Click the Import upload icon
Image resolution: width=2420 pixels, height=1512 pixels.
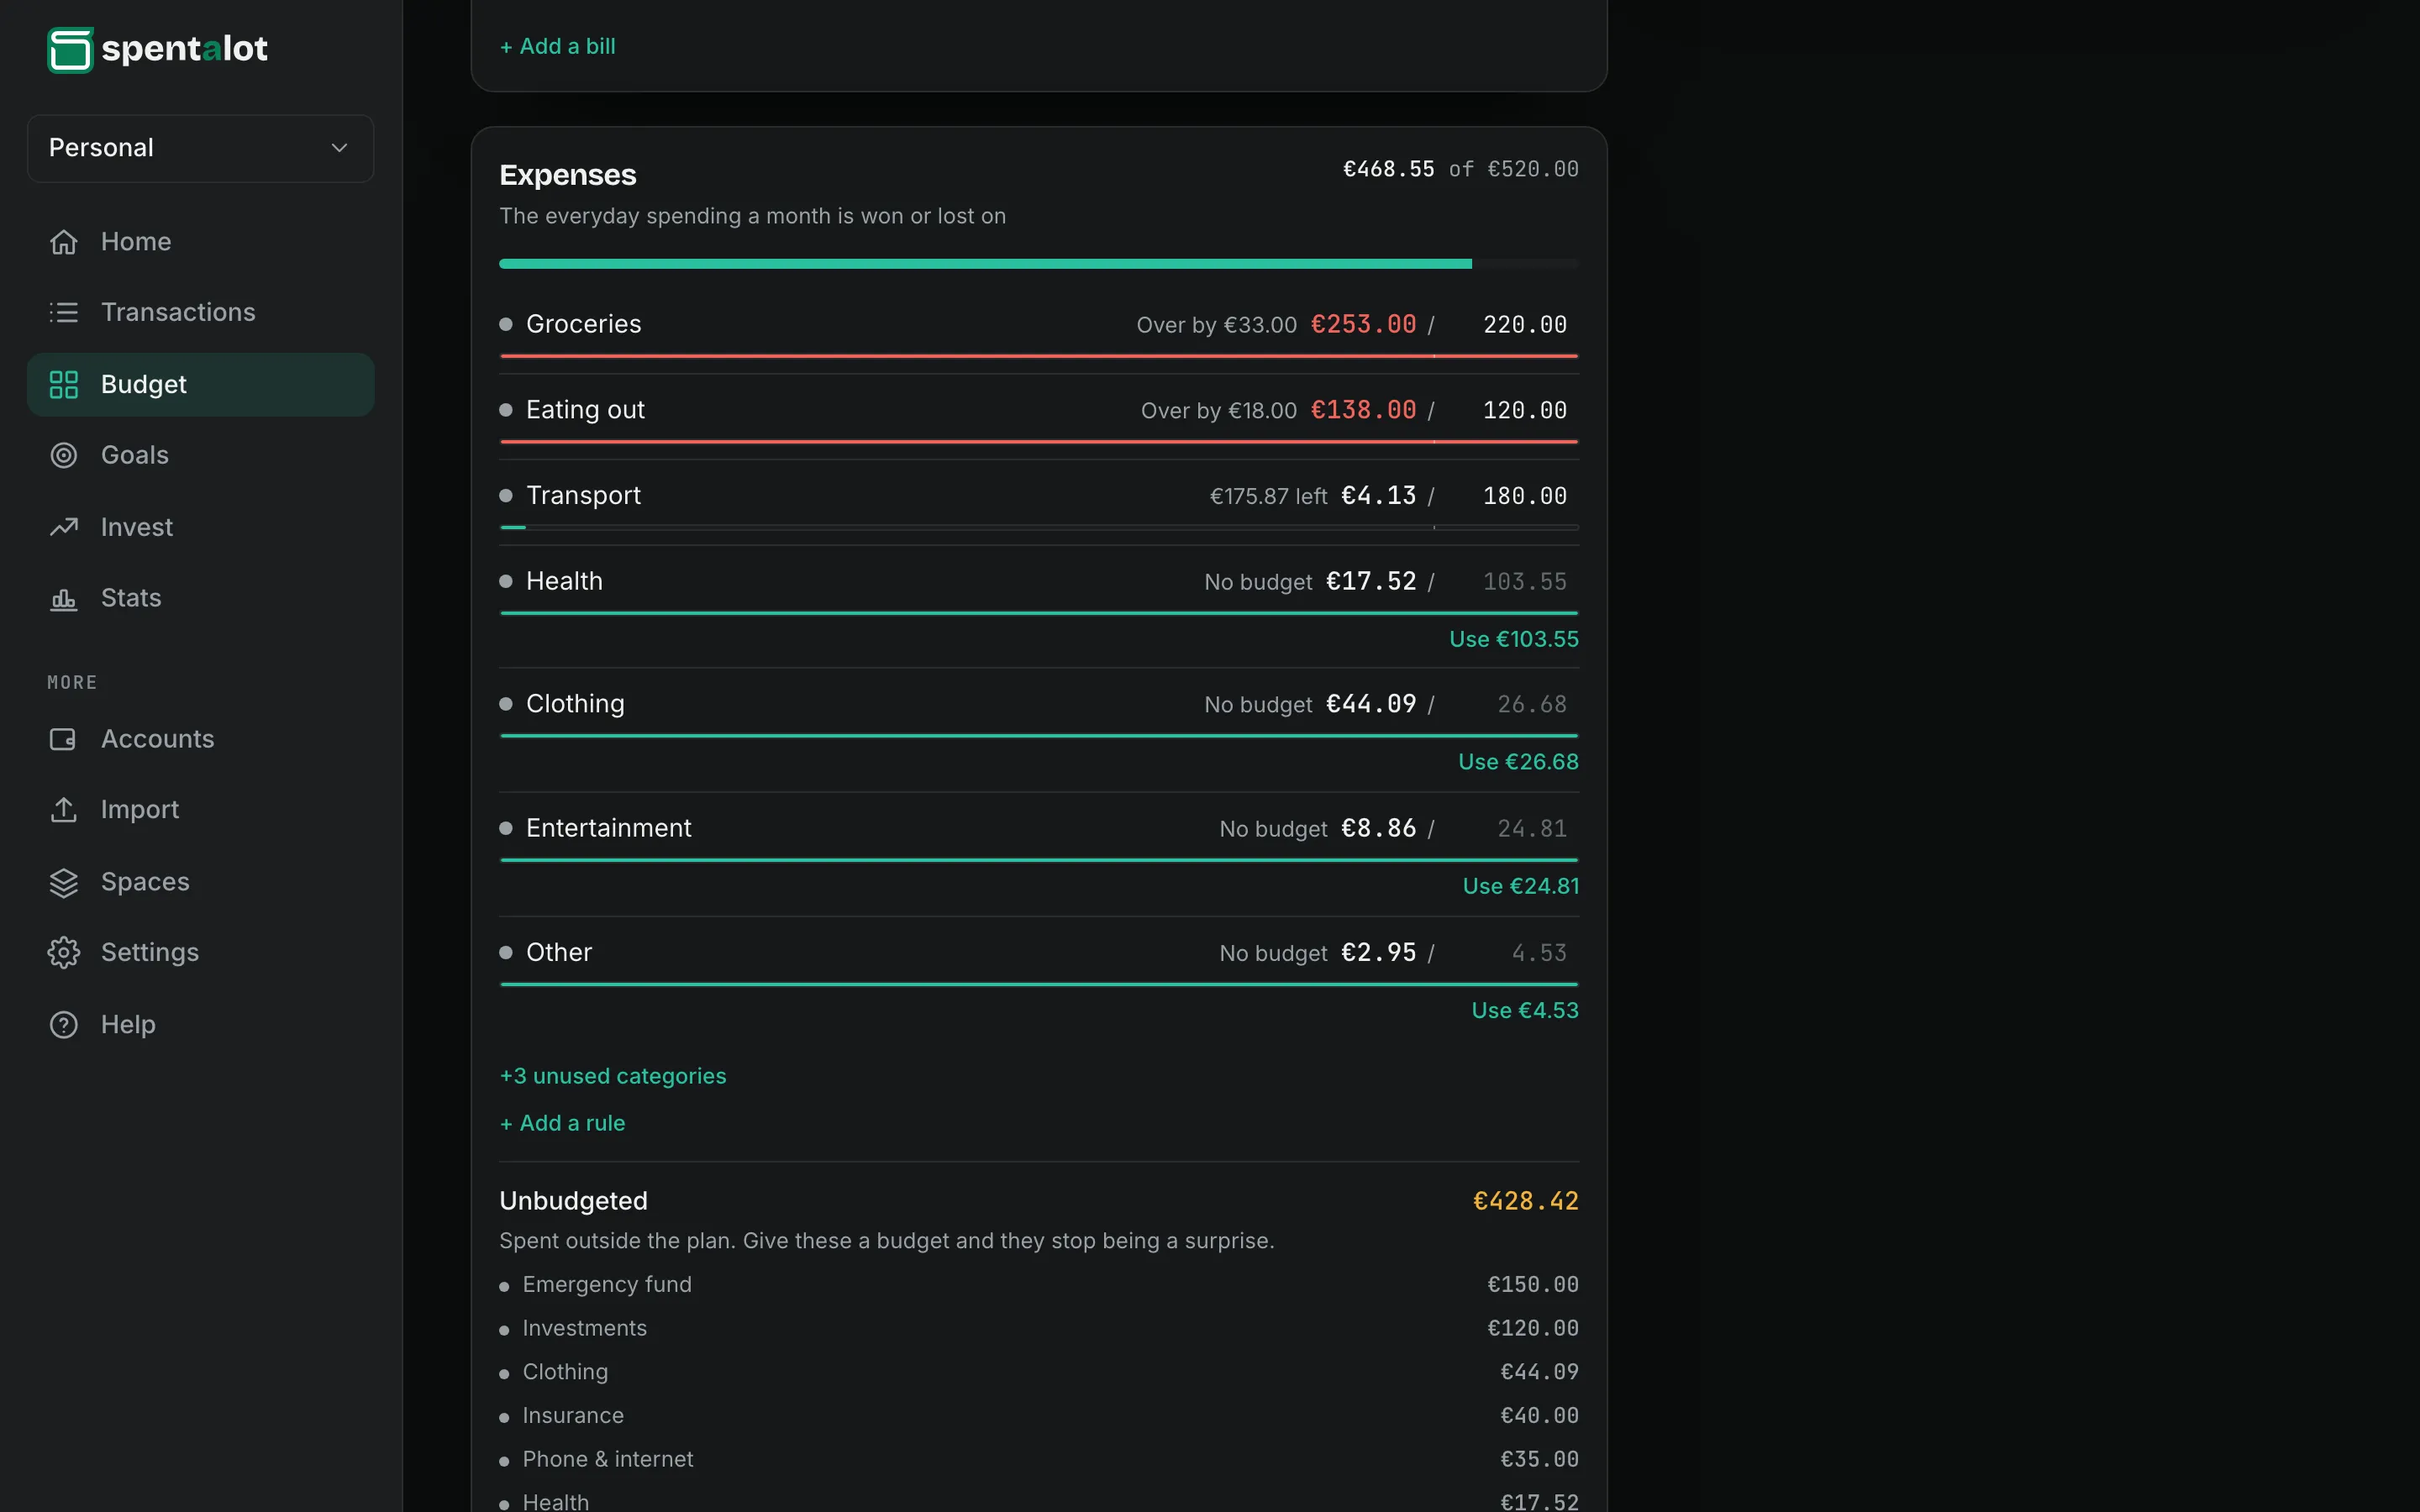[x=64, y=810]
